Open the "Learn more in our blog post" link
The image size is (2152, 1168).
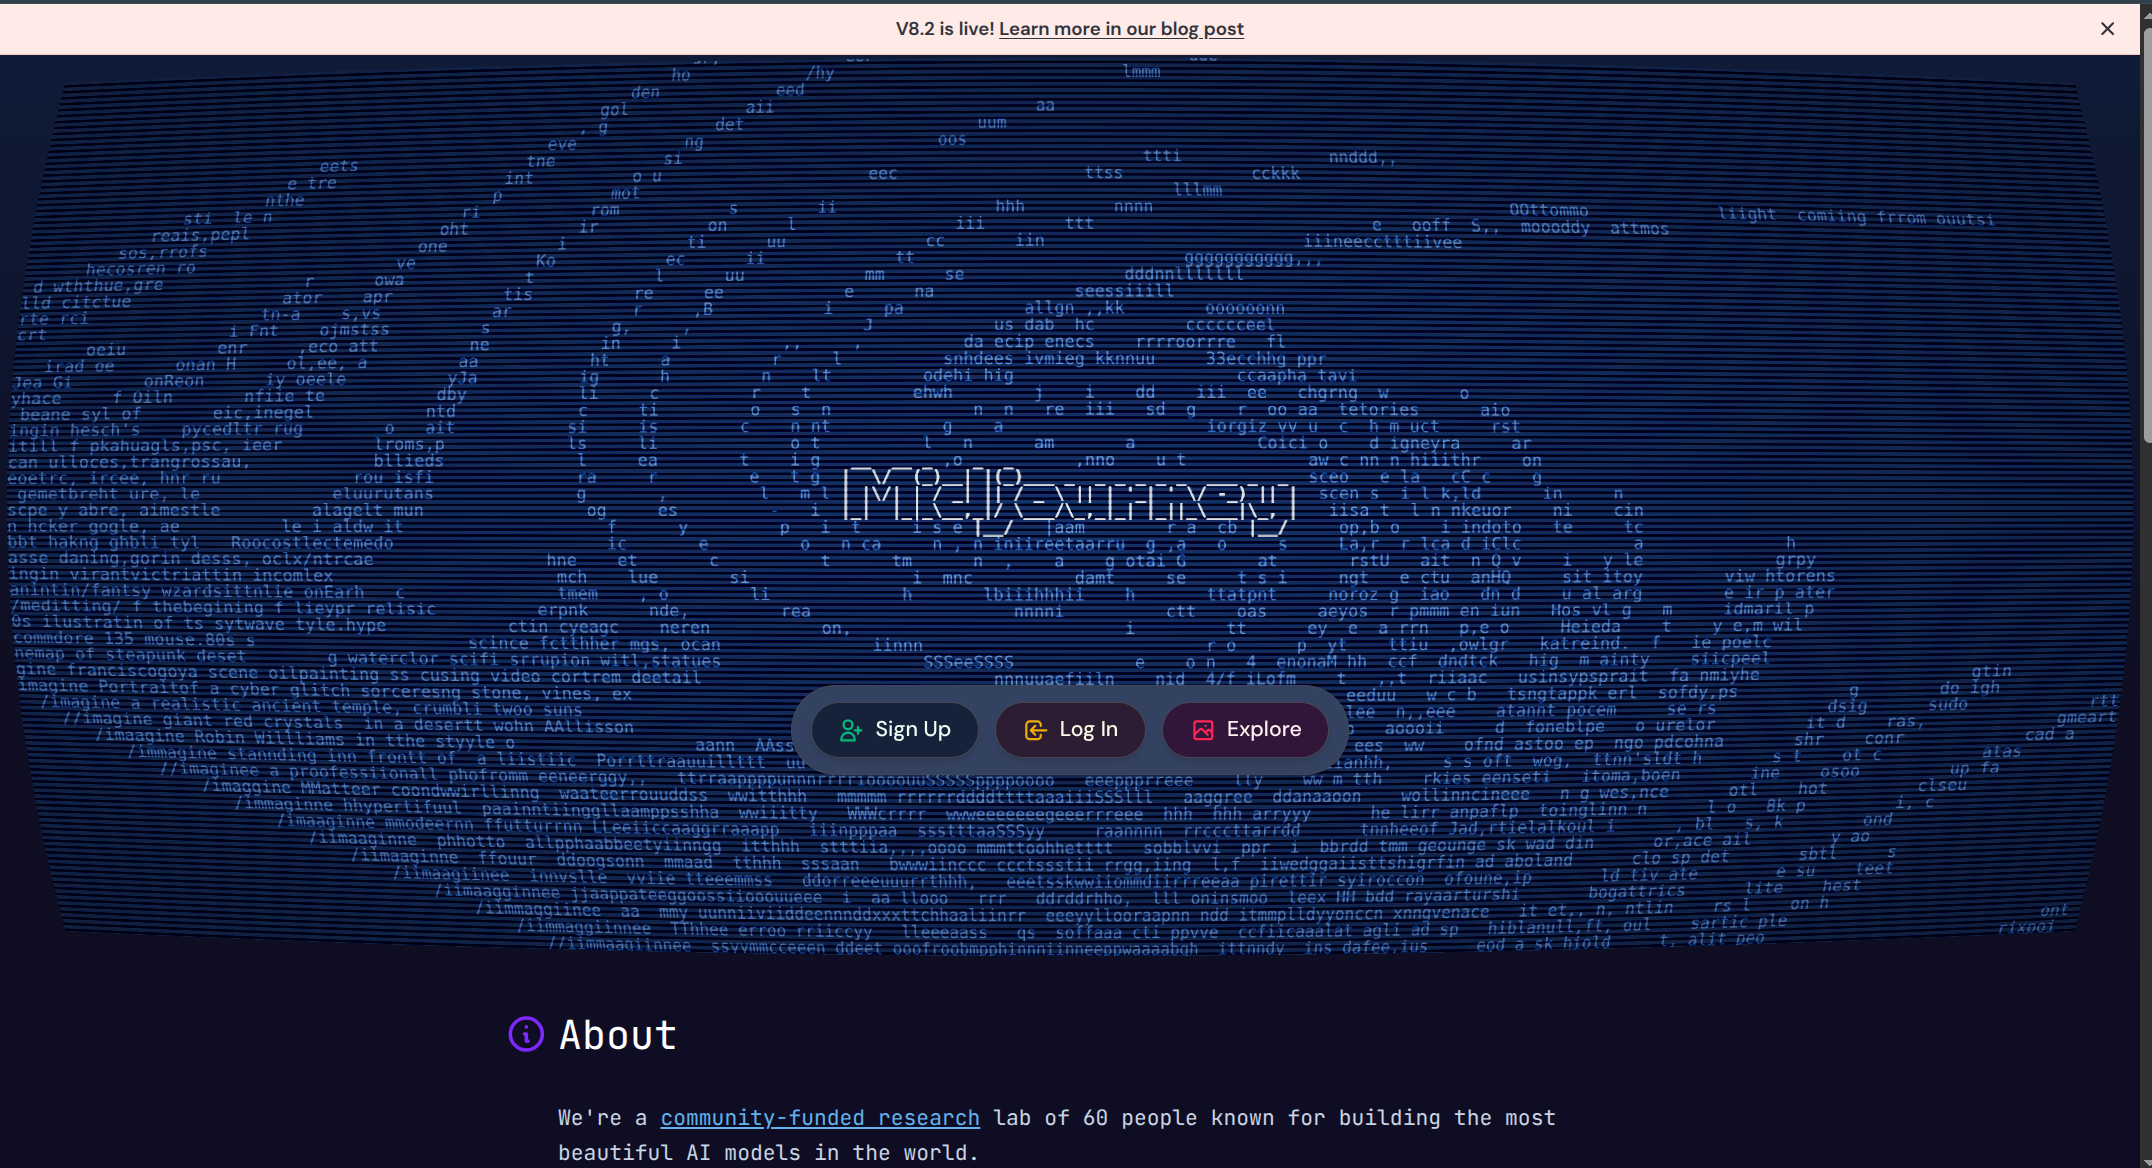coord(1121,29)
